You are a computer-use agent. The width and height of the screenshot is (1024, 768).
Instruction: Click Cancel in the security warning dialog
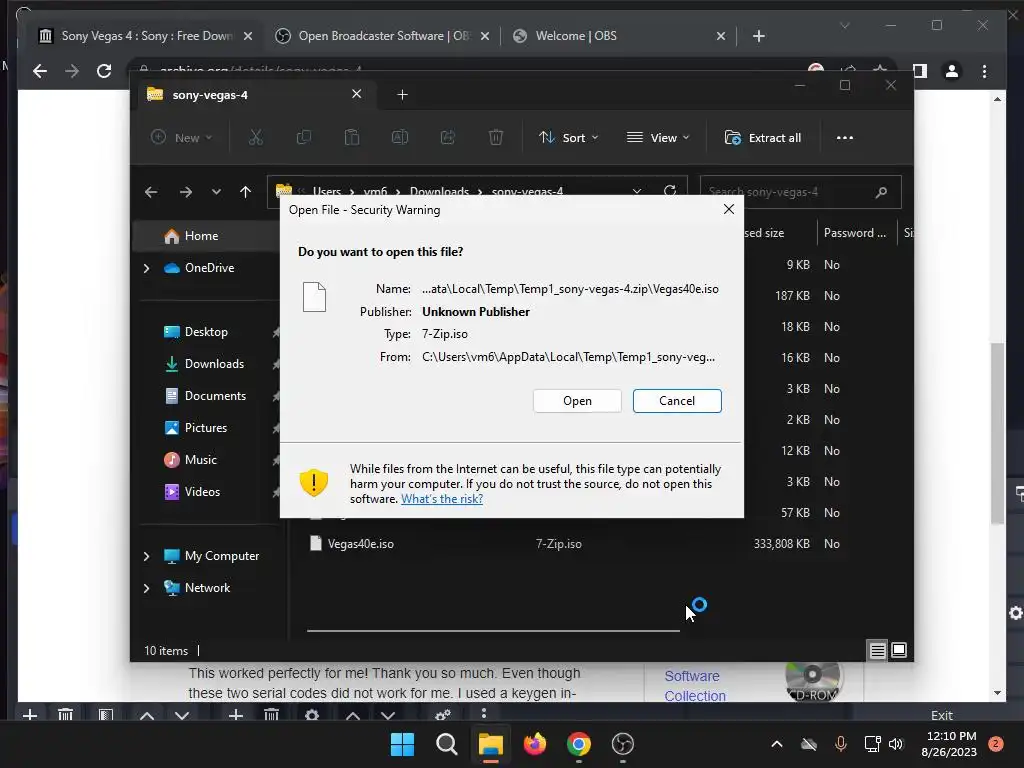(677, 401)
